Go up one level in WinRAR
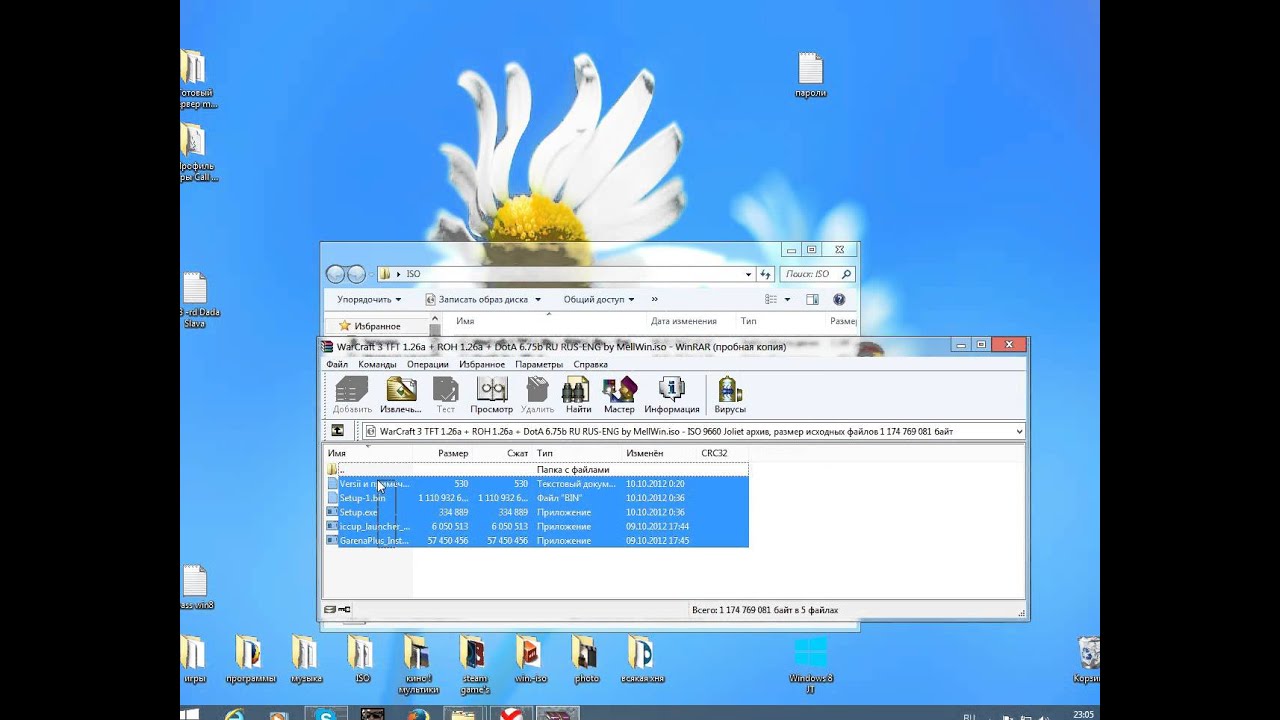Screen dimensions: 1280x720 point(338,431)
